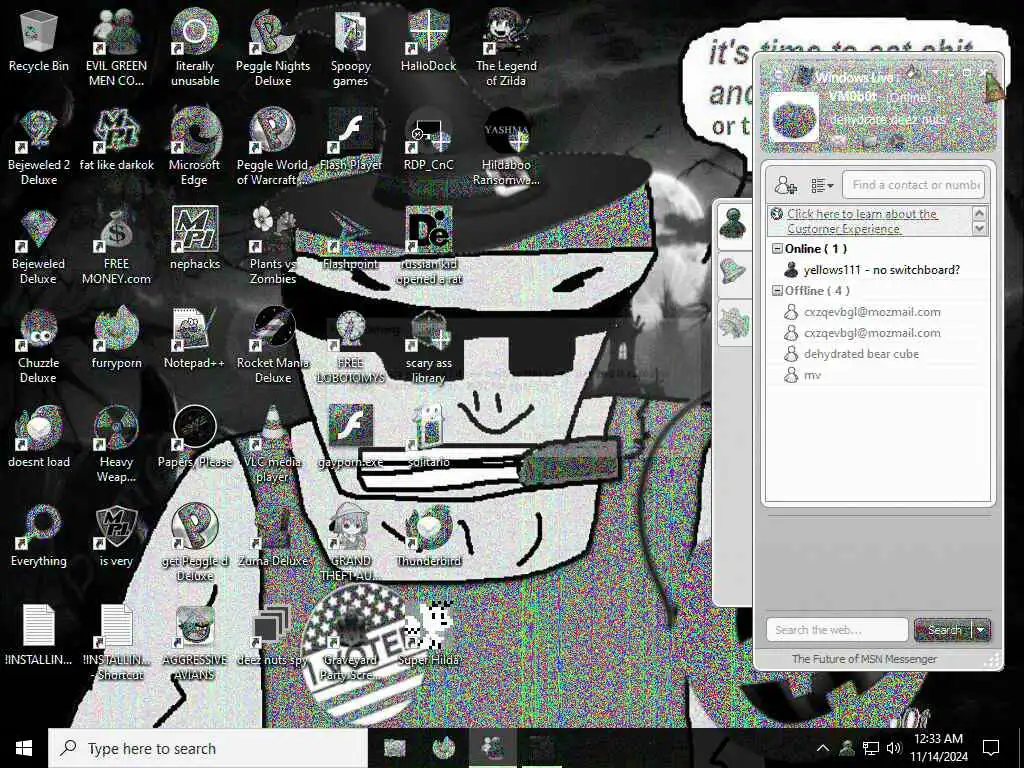Click the taskbar Type here to search box
This screenshot has width=1024, height=768.
pyautogui.click(x=208, y=748)
